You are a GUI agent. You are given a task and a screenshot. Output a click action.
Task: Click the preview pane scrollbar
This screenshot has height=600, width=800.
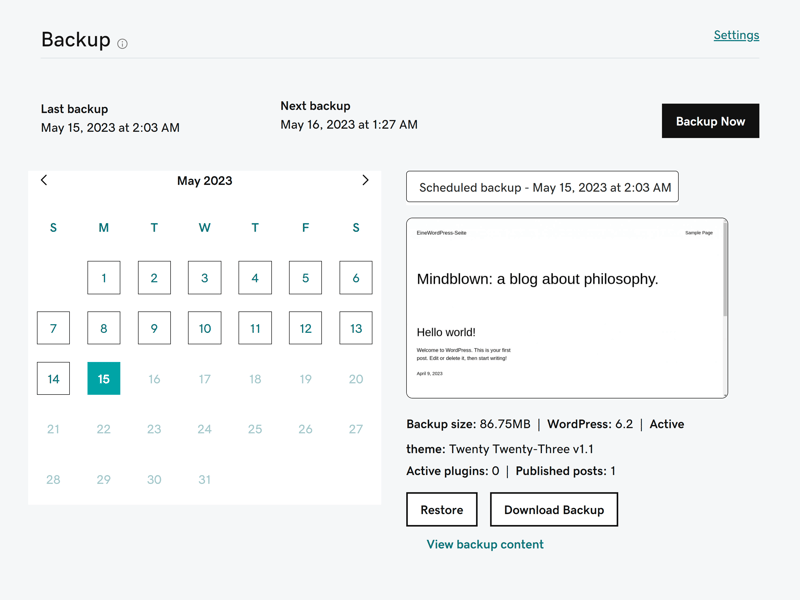[725, 269]
